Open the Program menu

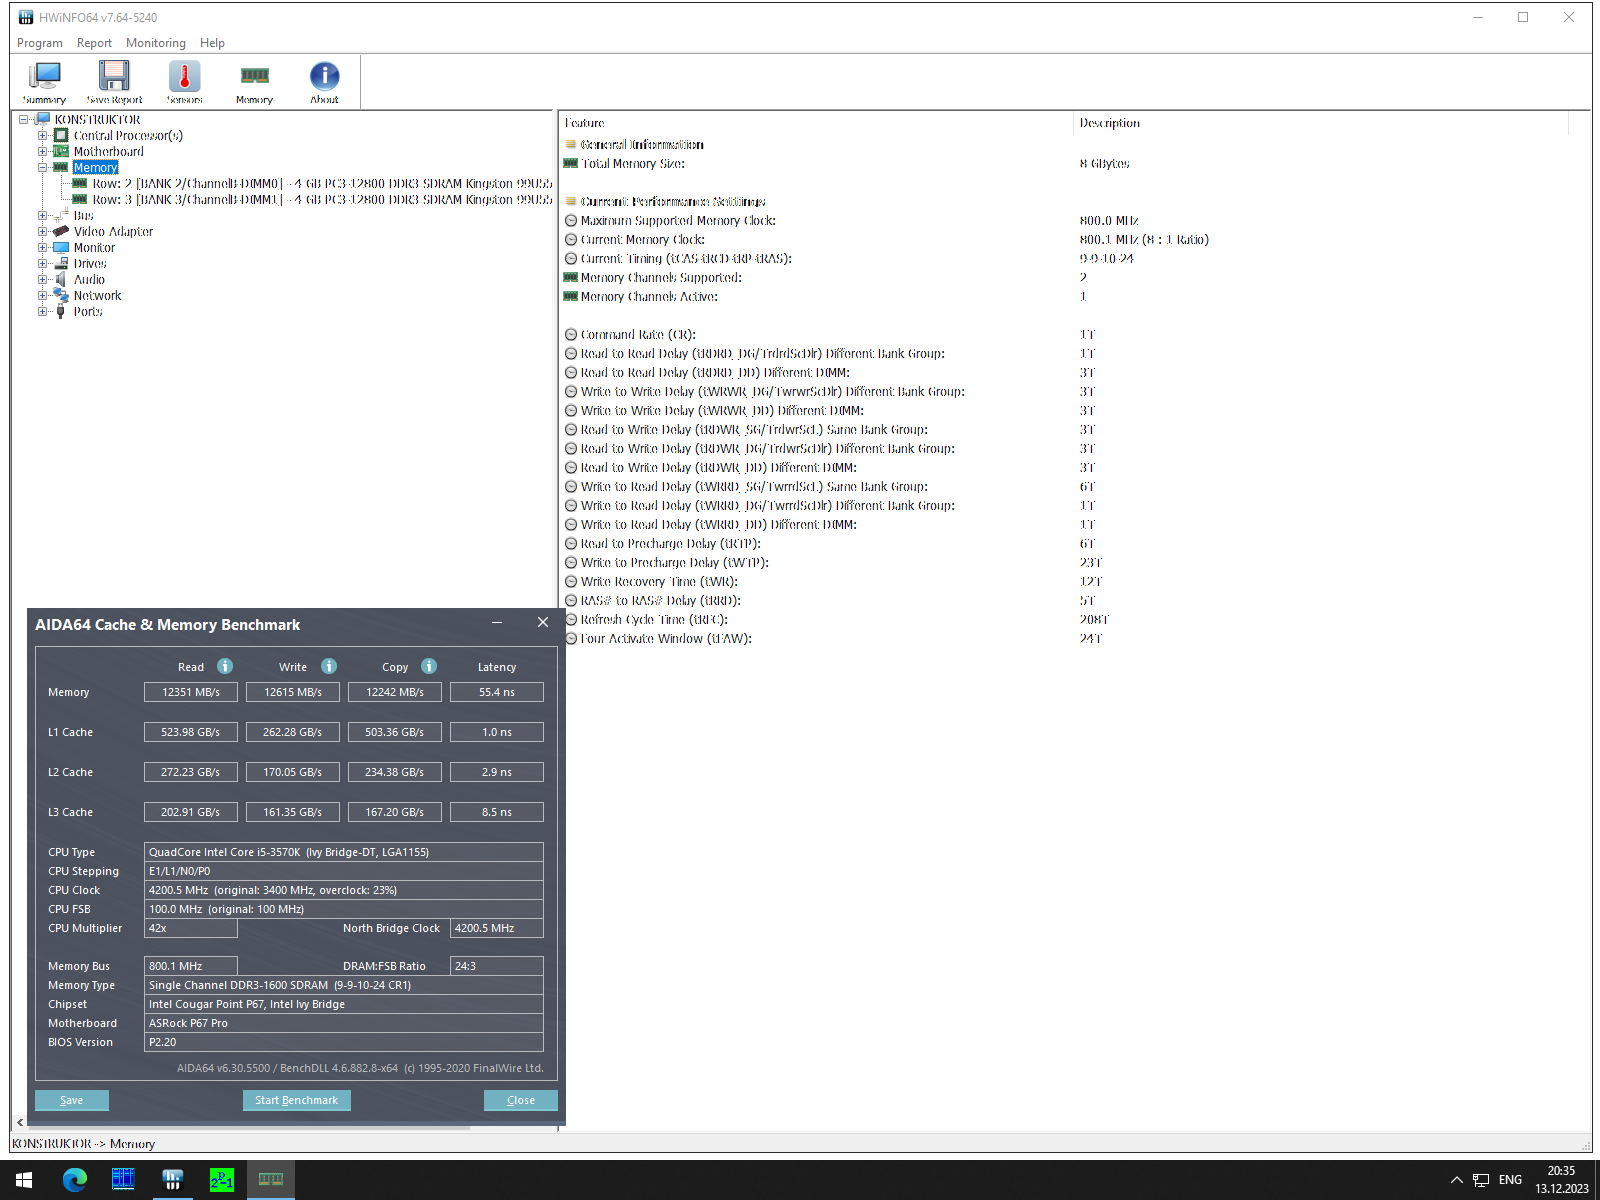click(x=40, y=43)
